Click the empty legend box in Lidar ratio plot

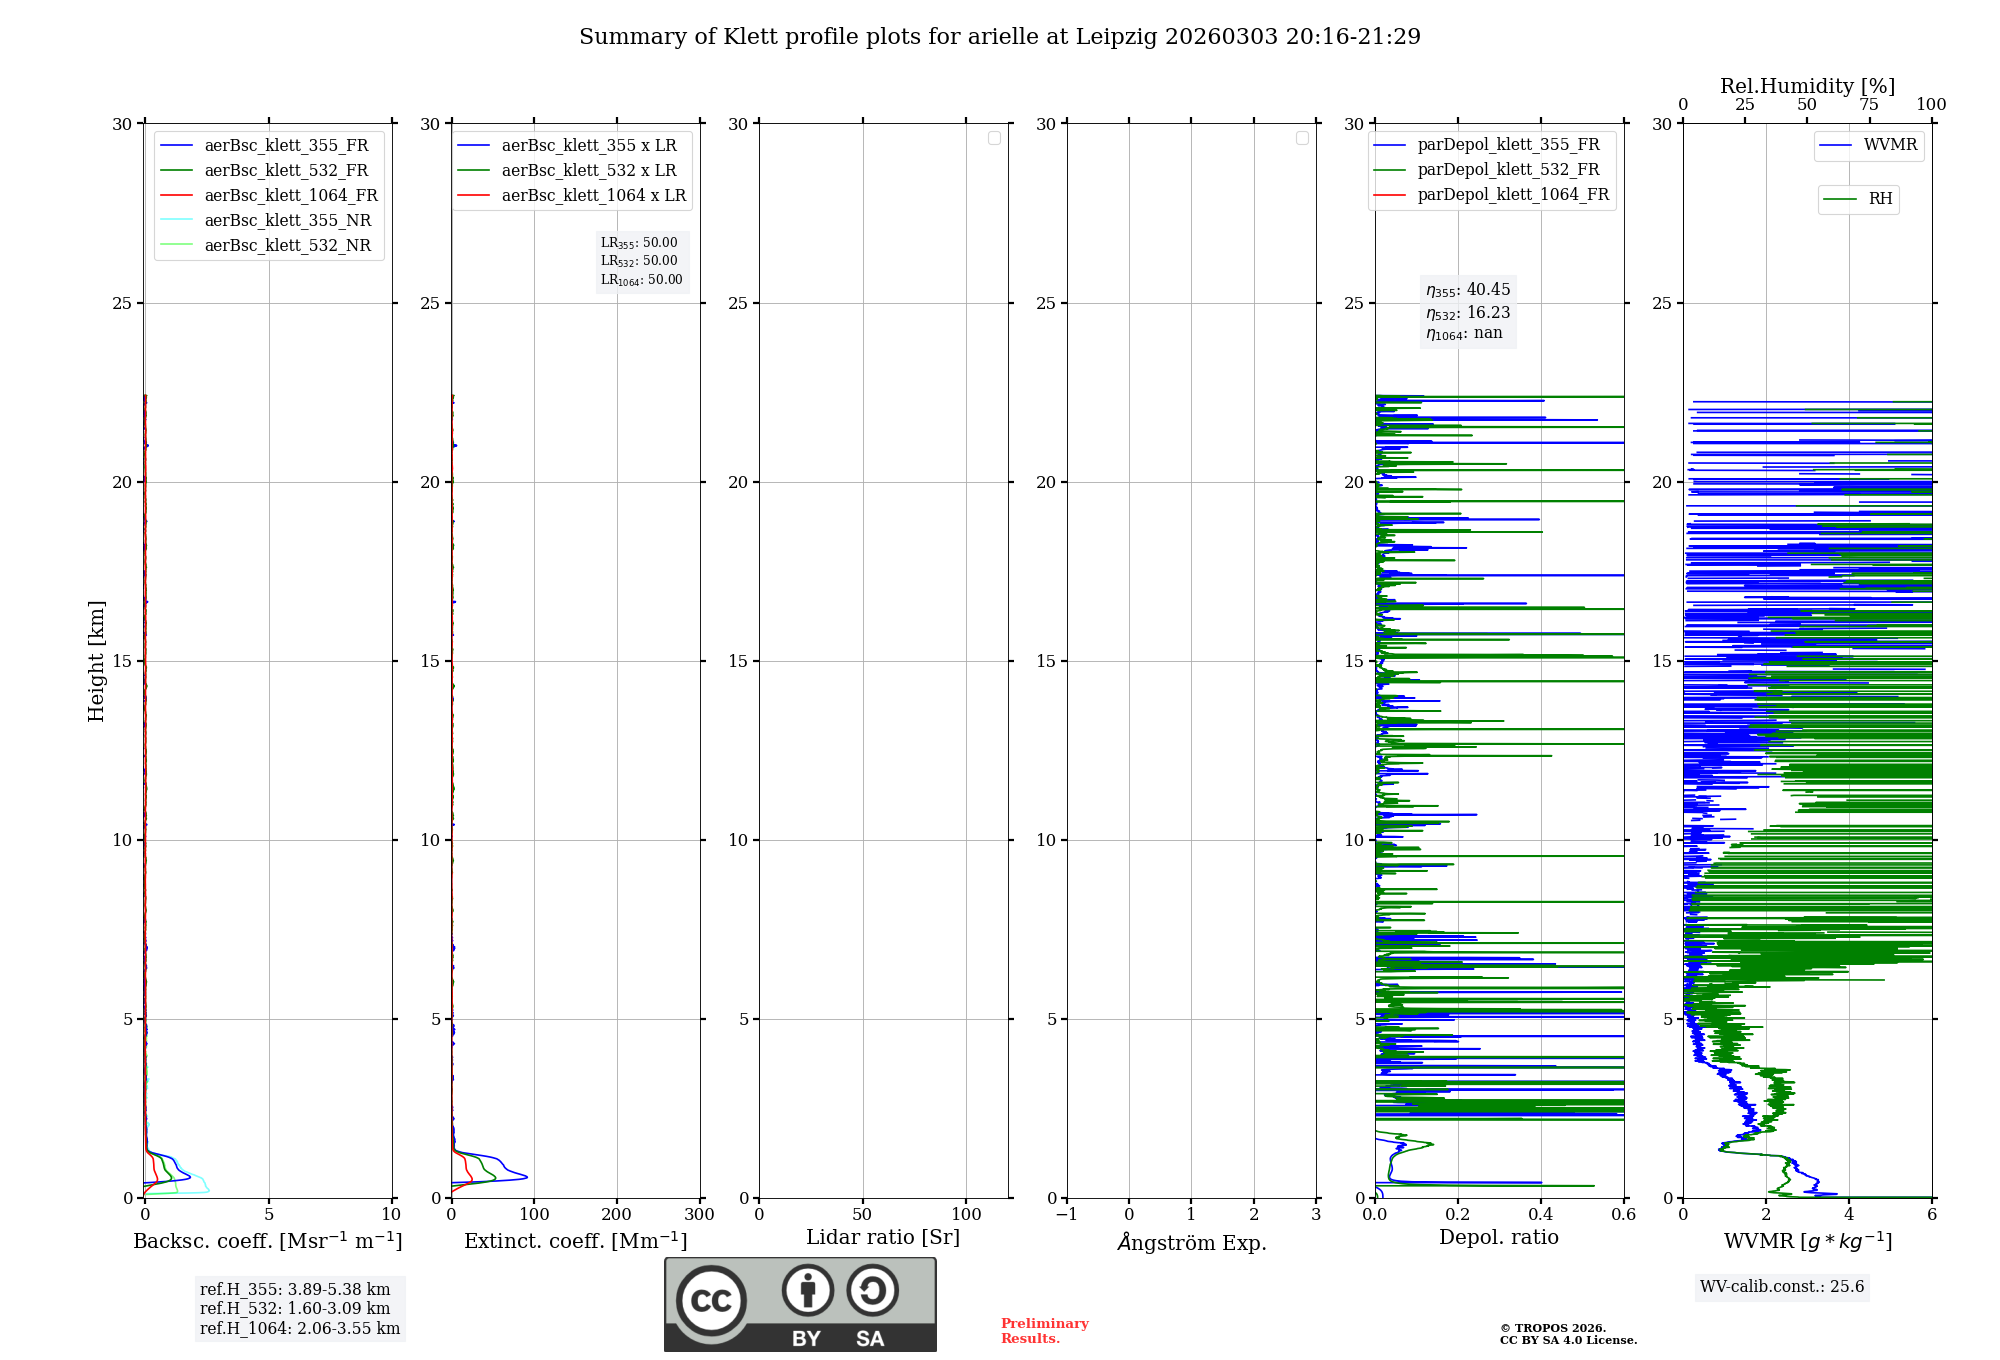(x=994, y=138)
